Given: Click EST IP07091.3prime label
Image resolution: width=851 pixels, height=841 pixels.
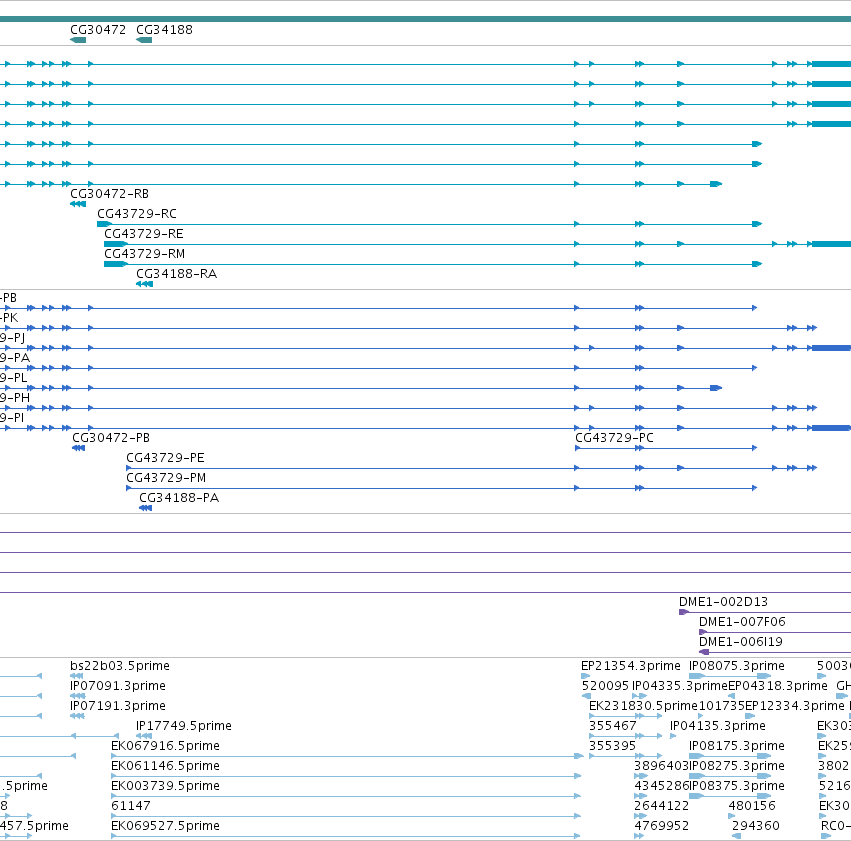Looking at the screenshot, I should pyautogui.click(x=118, y=686).
